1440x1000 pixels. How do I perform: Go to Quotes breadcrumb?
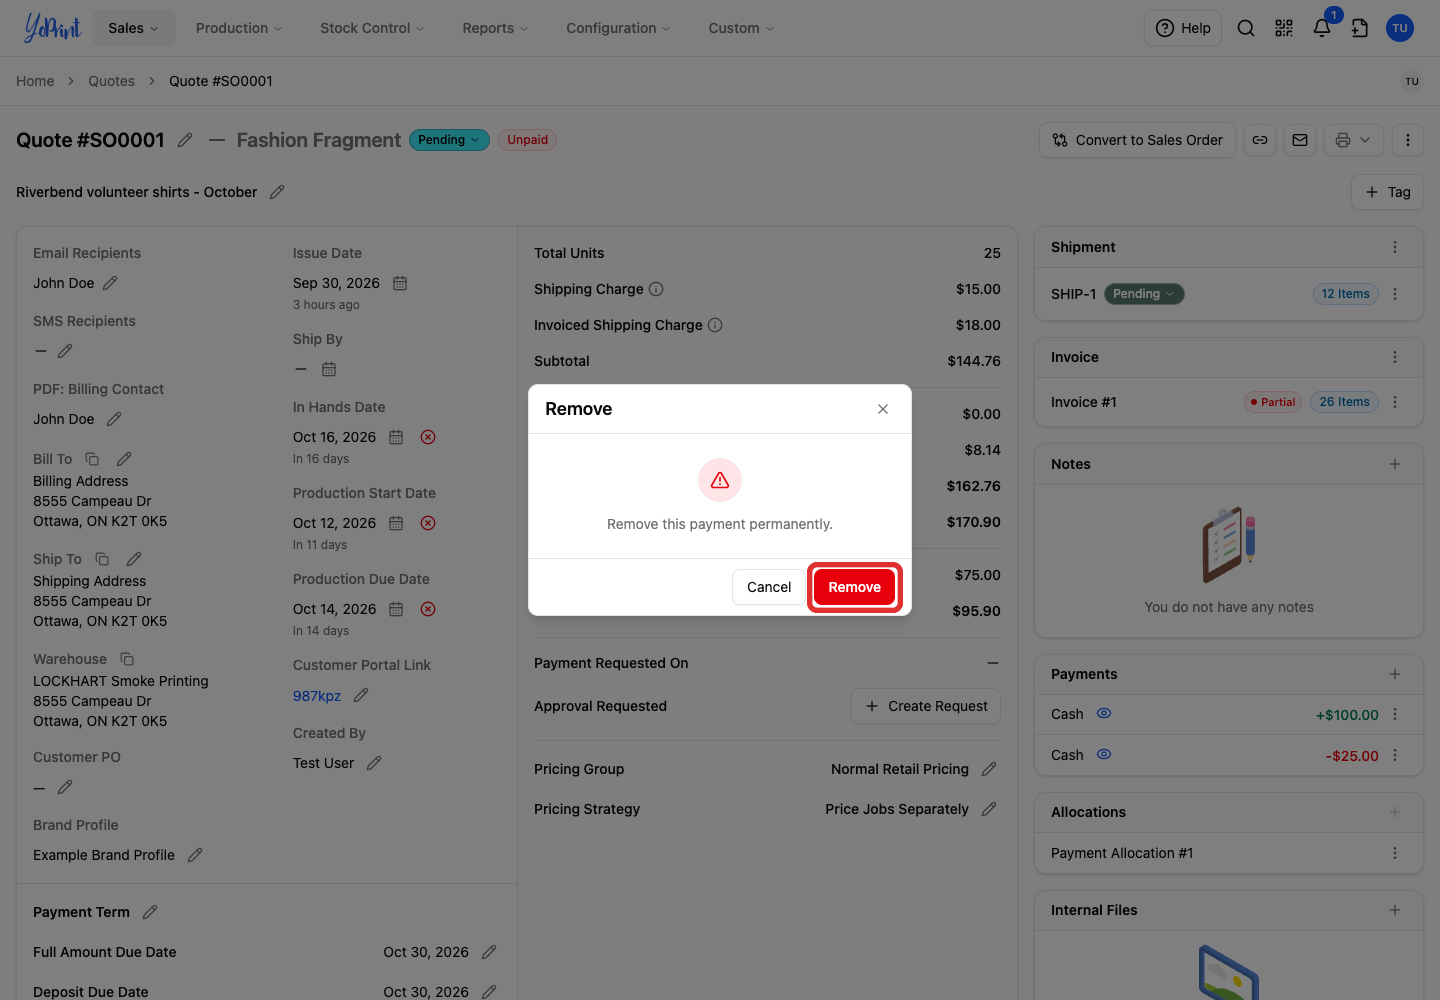(x=111, y=81)
